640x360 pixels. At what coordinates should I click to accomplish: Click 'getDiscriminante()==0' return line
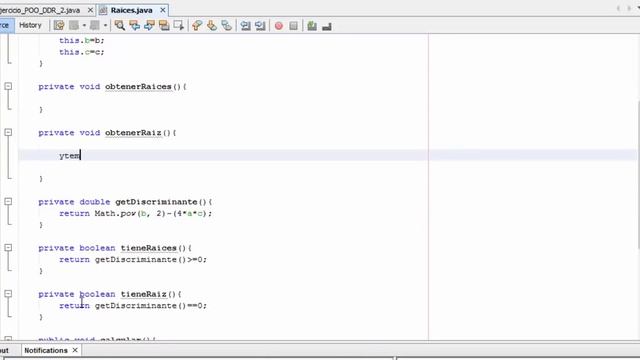pyautogui.click(x=133, y=306)
